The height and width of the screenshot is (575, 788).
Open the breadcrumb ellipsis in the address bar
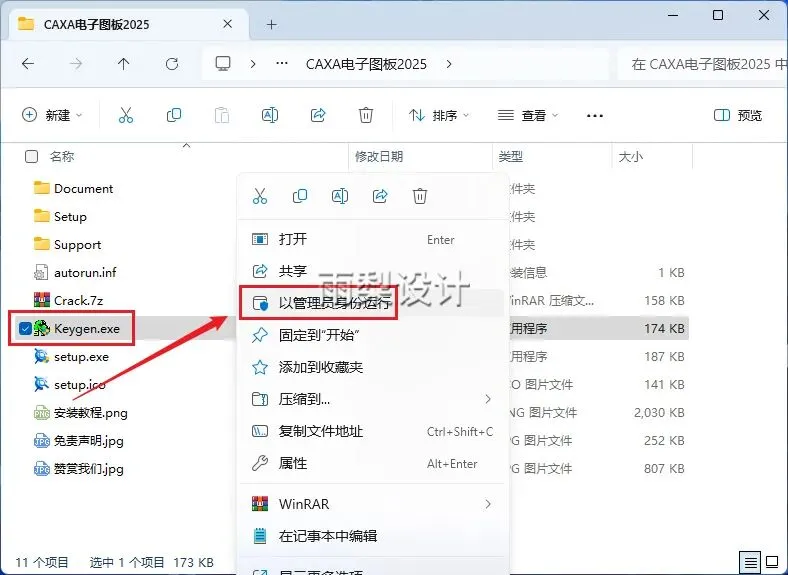282,63
